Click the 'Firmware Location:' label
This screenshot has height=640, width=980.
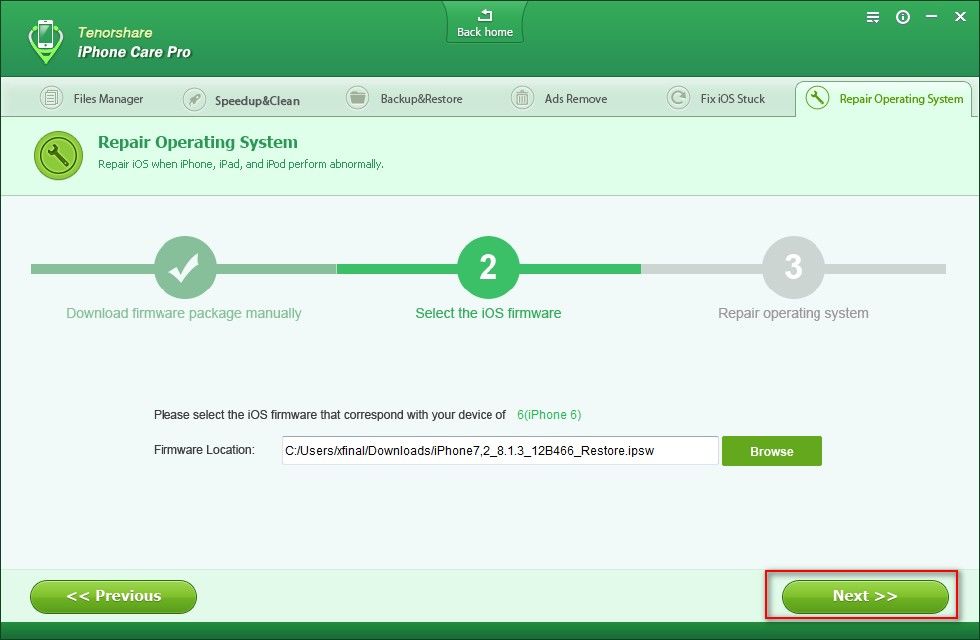point(204,450)
